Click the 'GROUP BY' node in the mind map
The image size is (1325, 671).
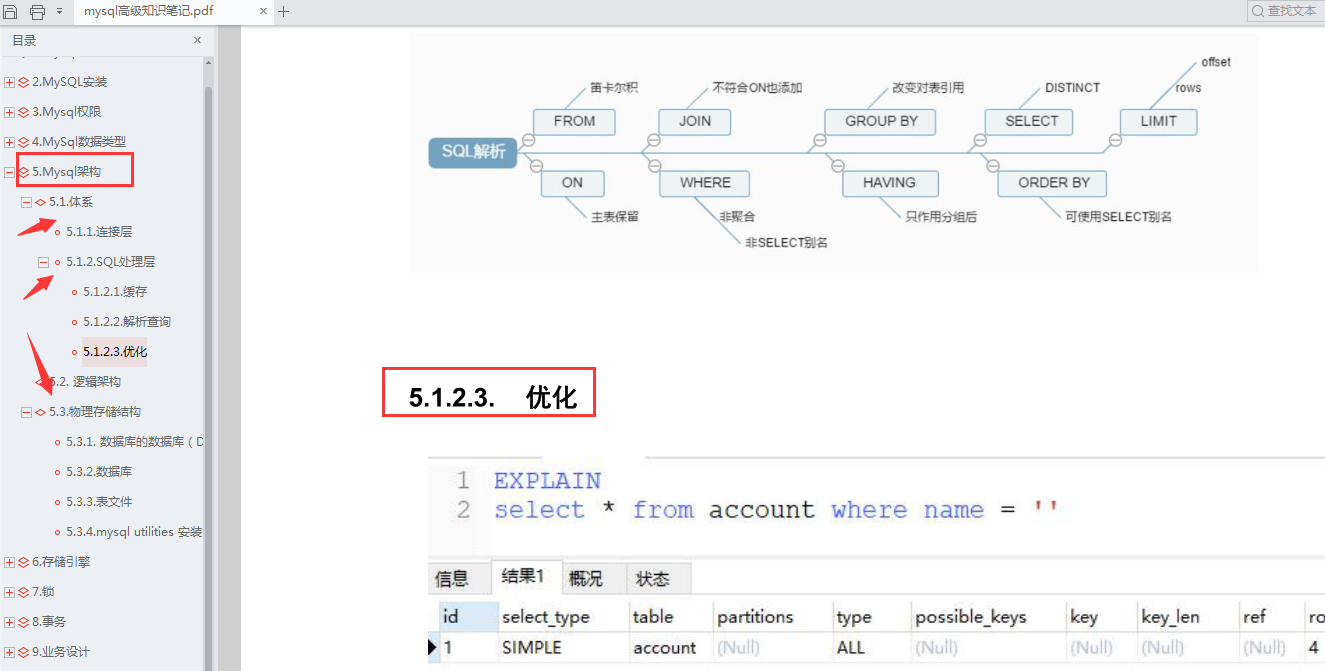pyautogui.click(x=881, y=121)
